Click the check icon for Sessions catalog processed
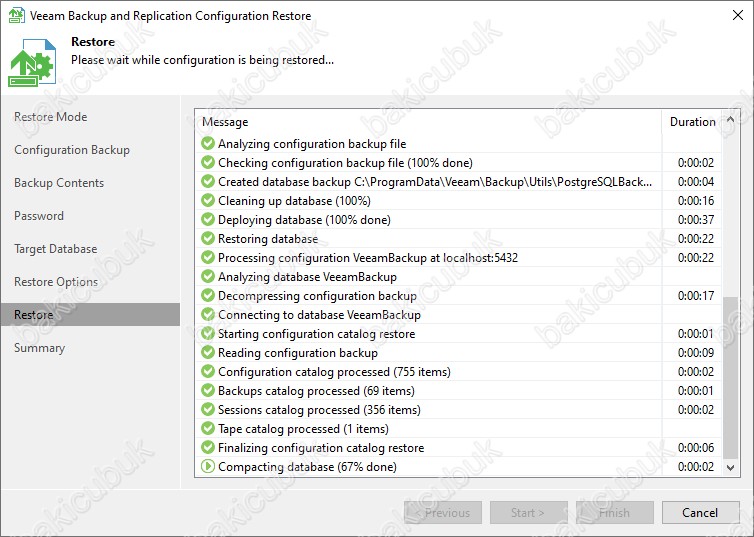Screen dimensions: 754x537 208,409
